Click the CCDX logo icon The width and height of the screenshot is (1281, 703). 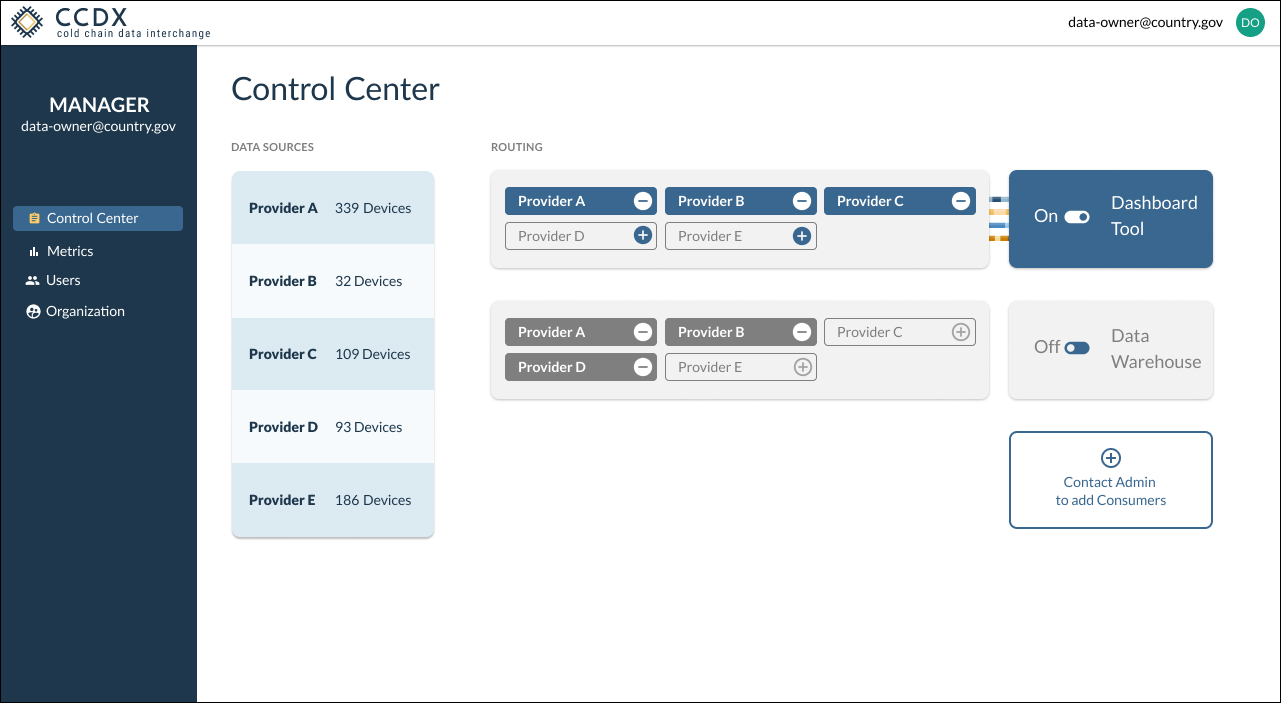click(x=27, y=21)
